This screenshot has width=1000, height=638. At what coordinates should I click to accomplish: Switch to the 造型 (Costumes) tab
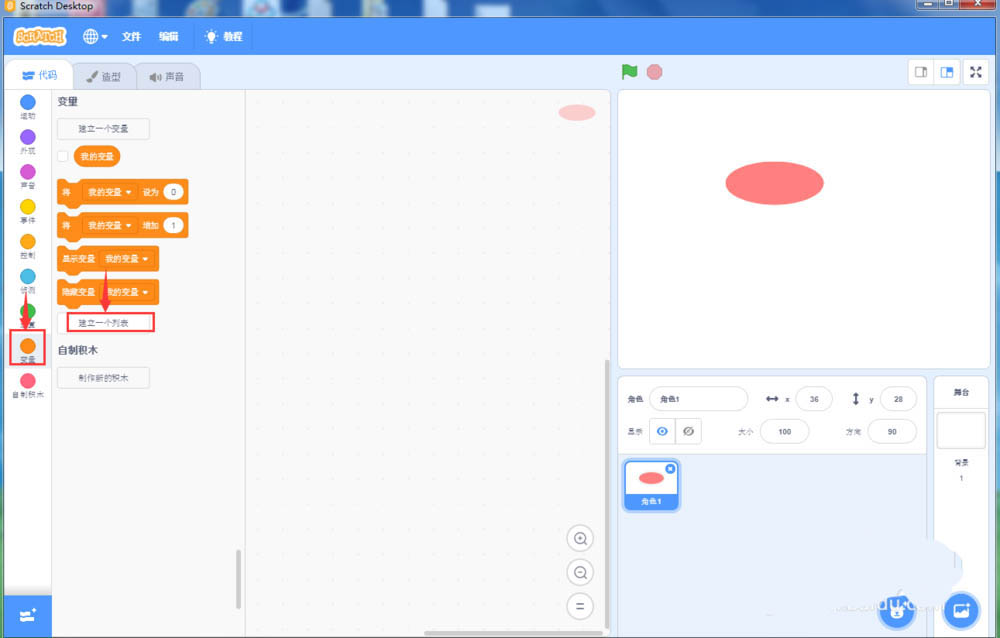click(x=105, y=75)
